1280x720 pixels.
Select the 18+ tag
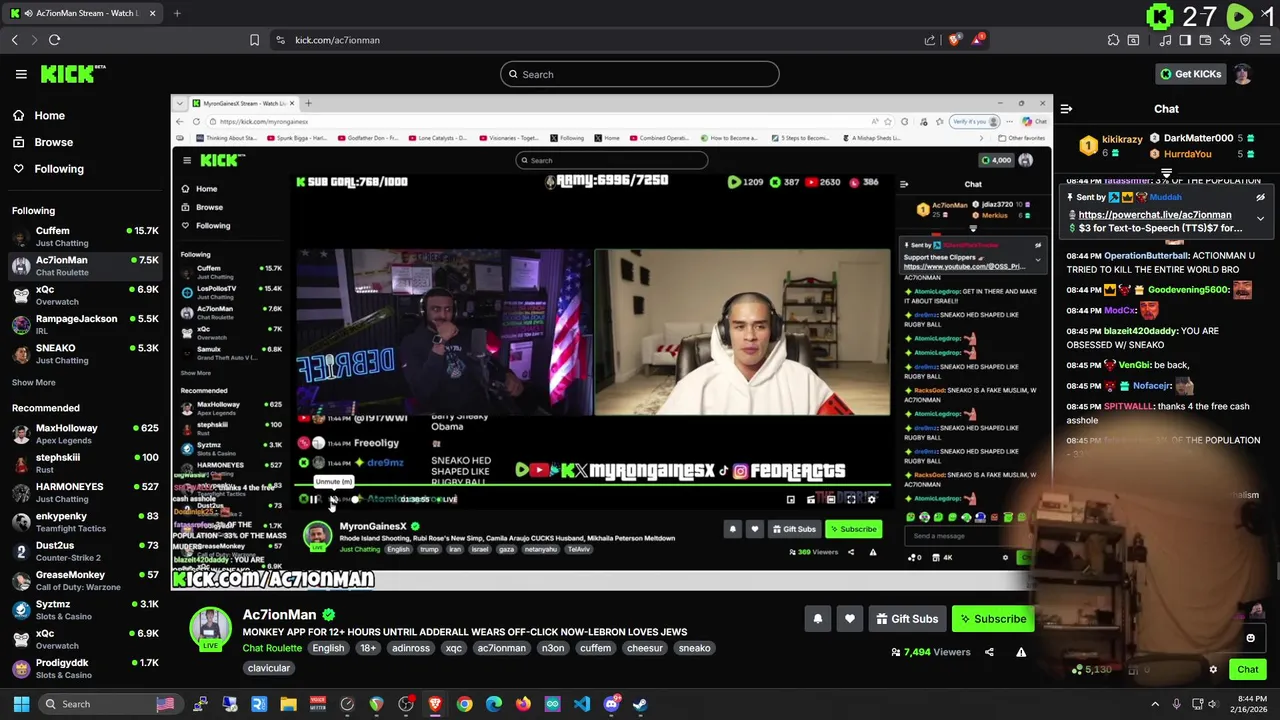[x=368, y=648]
